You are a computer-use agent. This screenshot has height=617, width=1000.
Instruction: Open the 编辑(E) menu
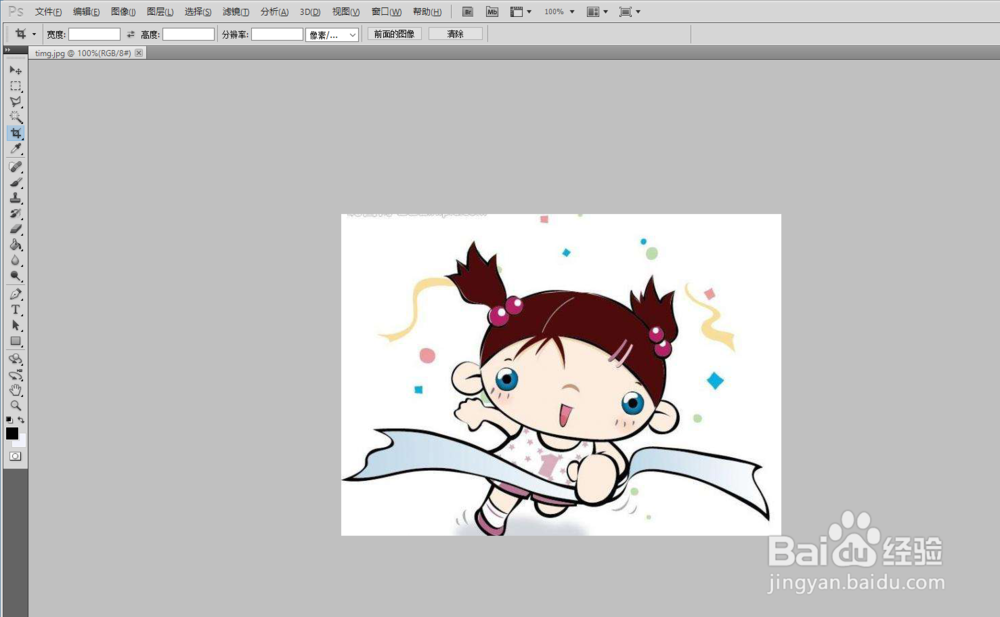pos(86,11)
